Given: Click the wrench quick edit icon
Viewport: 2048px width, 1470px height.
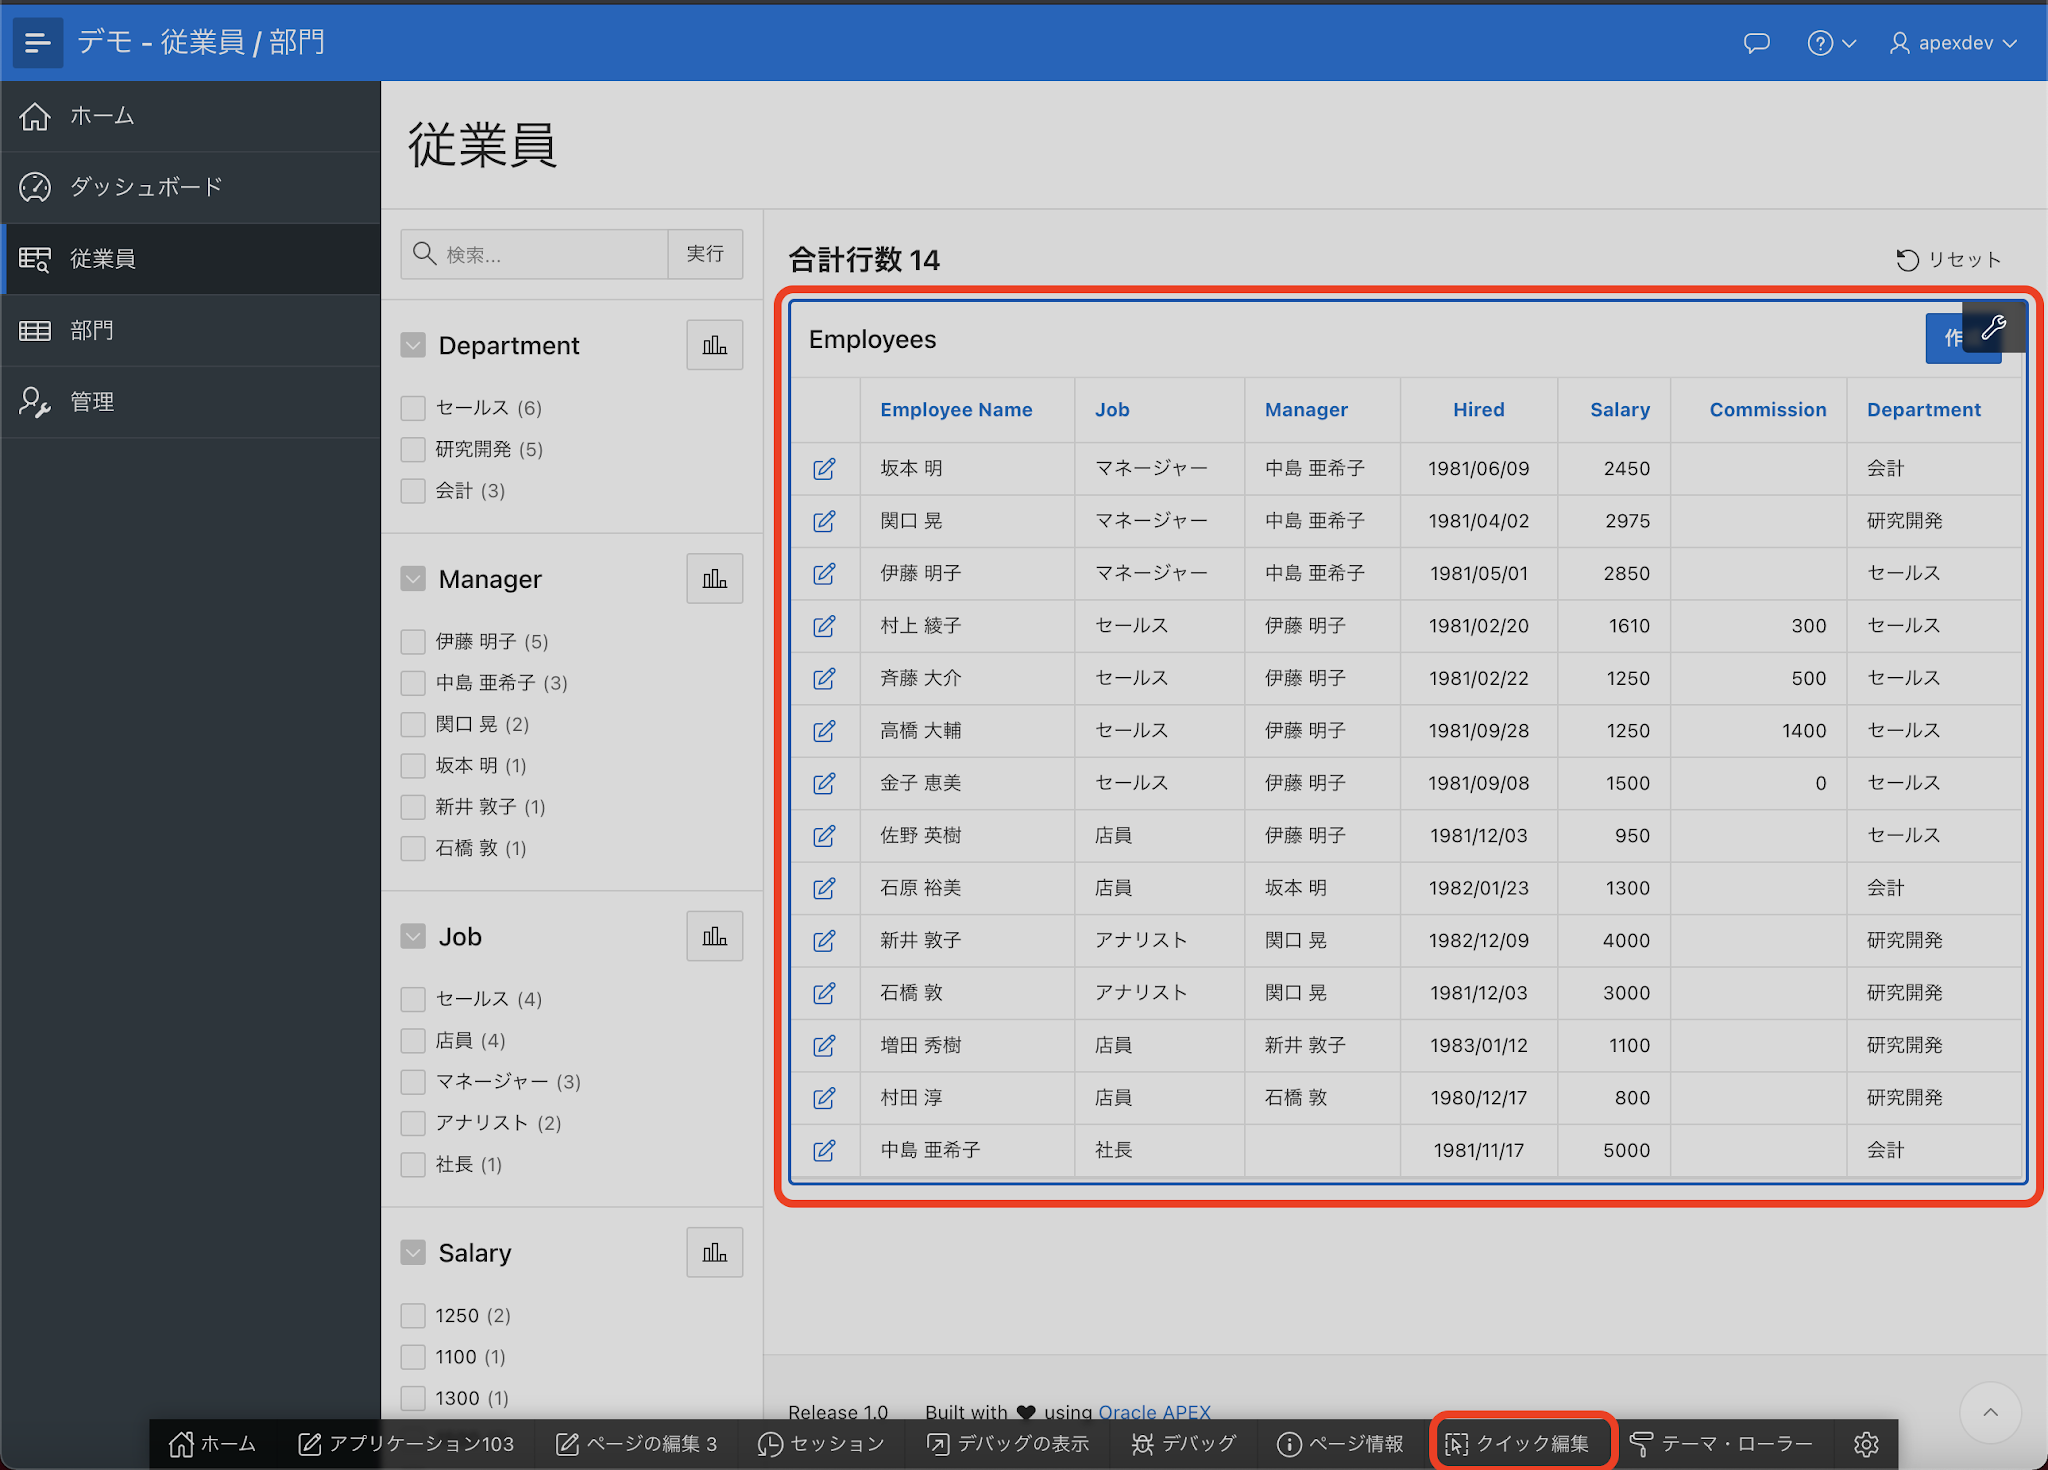Looking at the screenshot, I should [x=1993, y=327].
